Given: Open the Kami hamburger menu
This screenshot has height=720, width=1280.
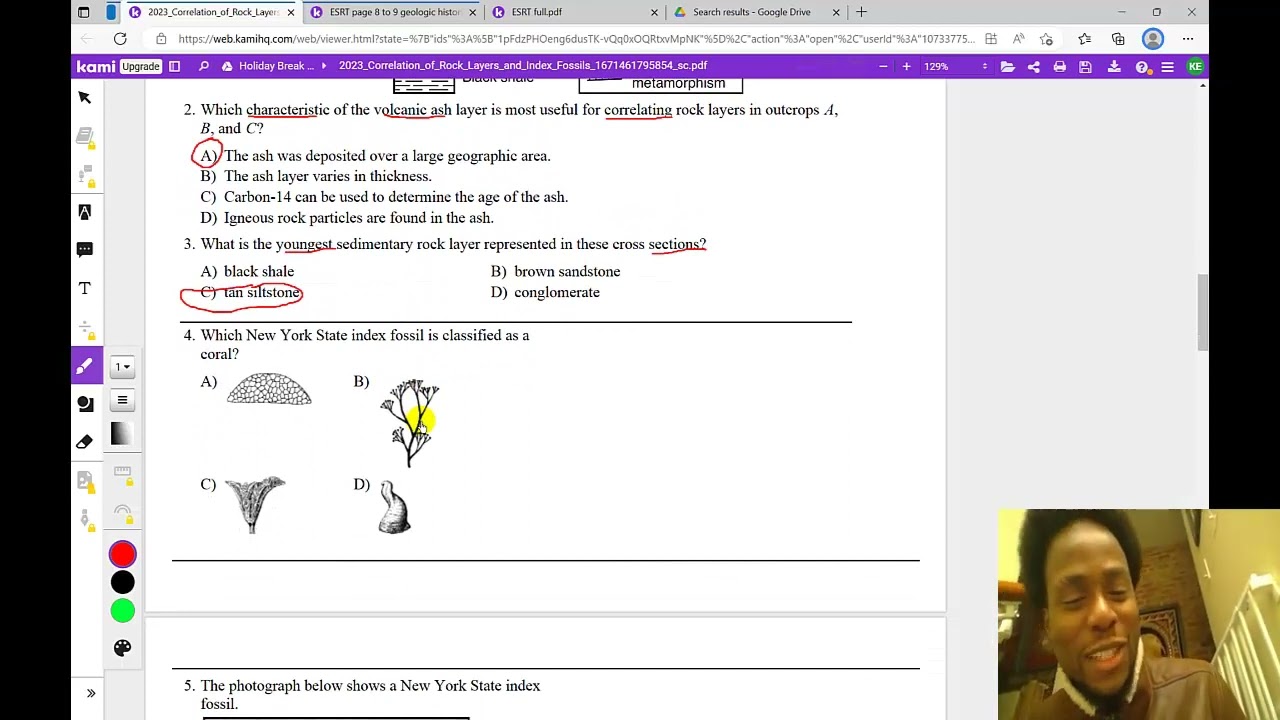Looking at the screenshot, I should coord(1167,66).
